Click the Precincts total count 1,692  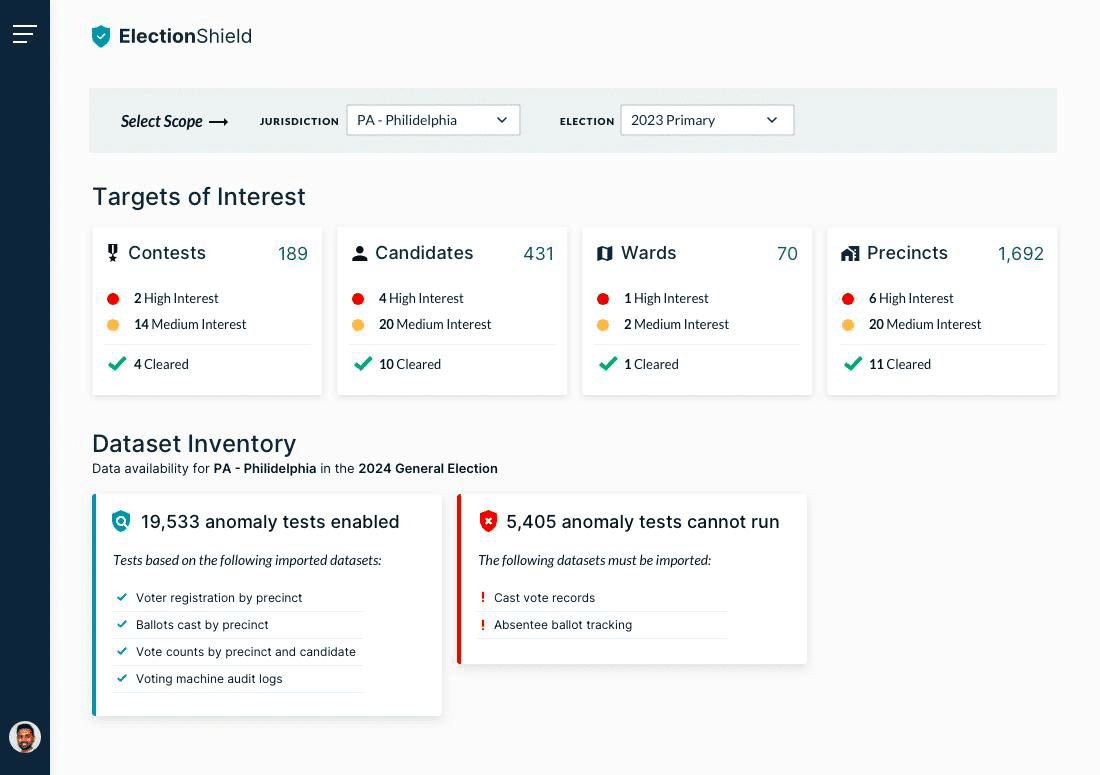1021,253
